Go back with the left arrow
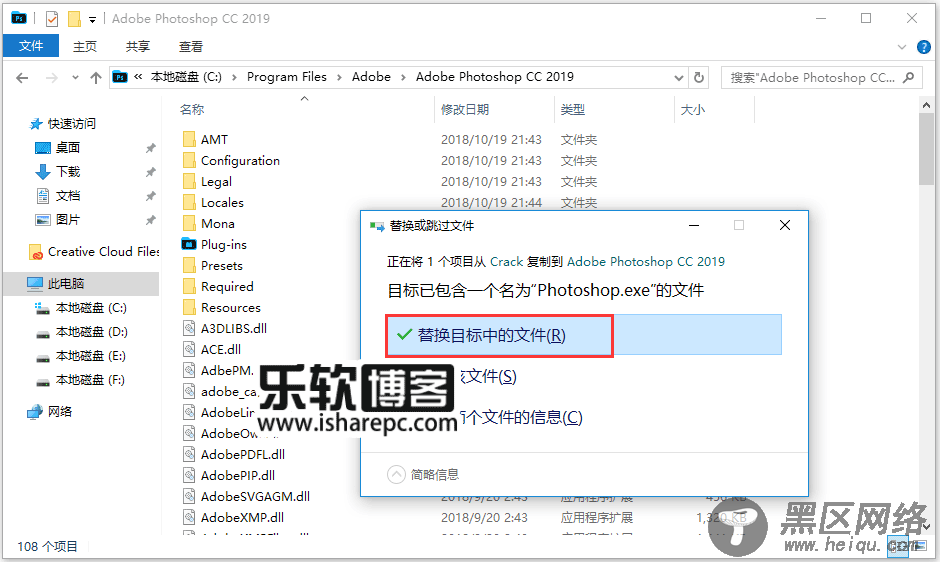Viewport: 940px width, 562px height. (x=22, y=77)
